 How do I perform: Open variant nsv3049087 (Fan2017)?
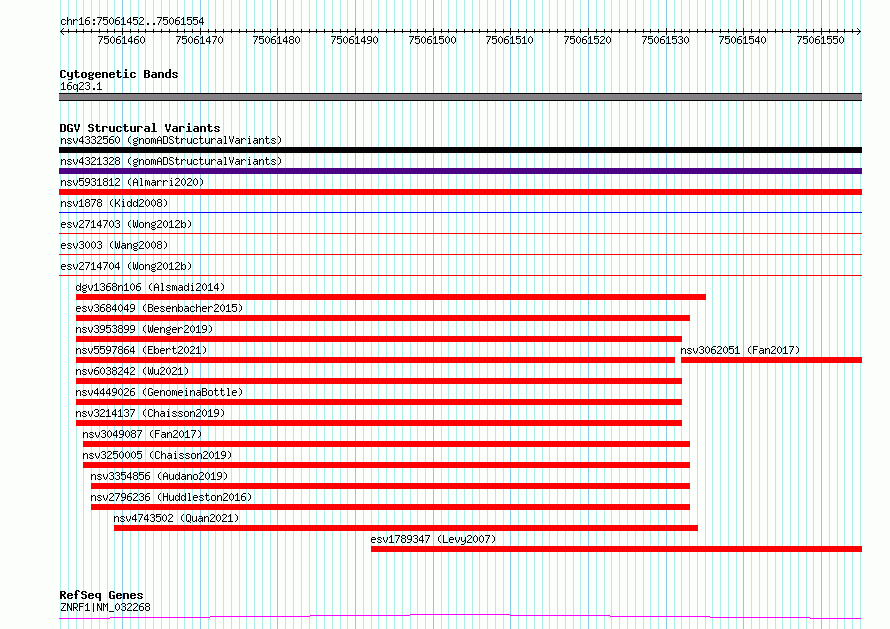[142, 434]
